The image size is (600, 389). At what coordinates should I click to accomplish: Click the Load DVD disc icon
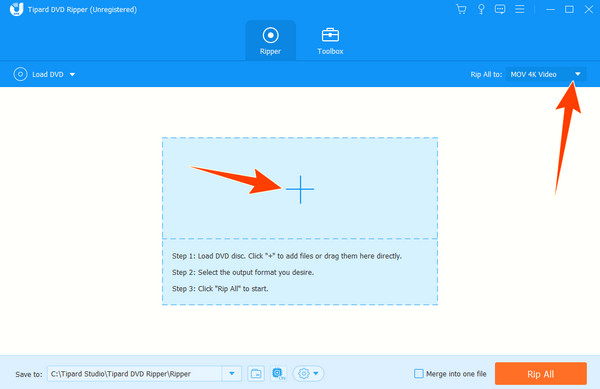[x=20, y=74]
